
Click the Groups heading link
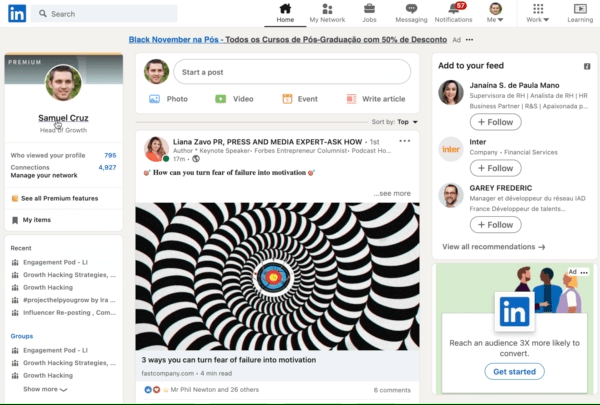point(22,336)
